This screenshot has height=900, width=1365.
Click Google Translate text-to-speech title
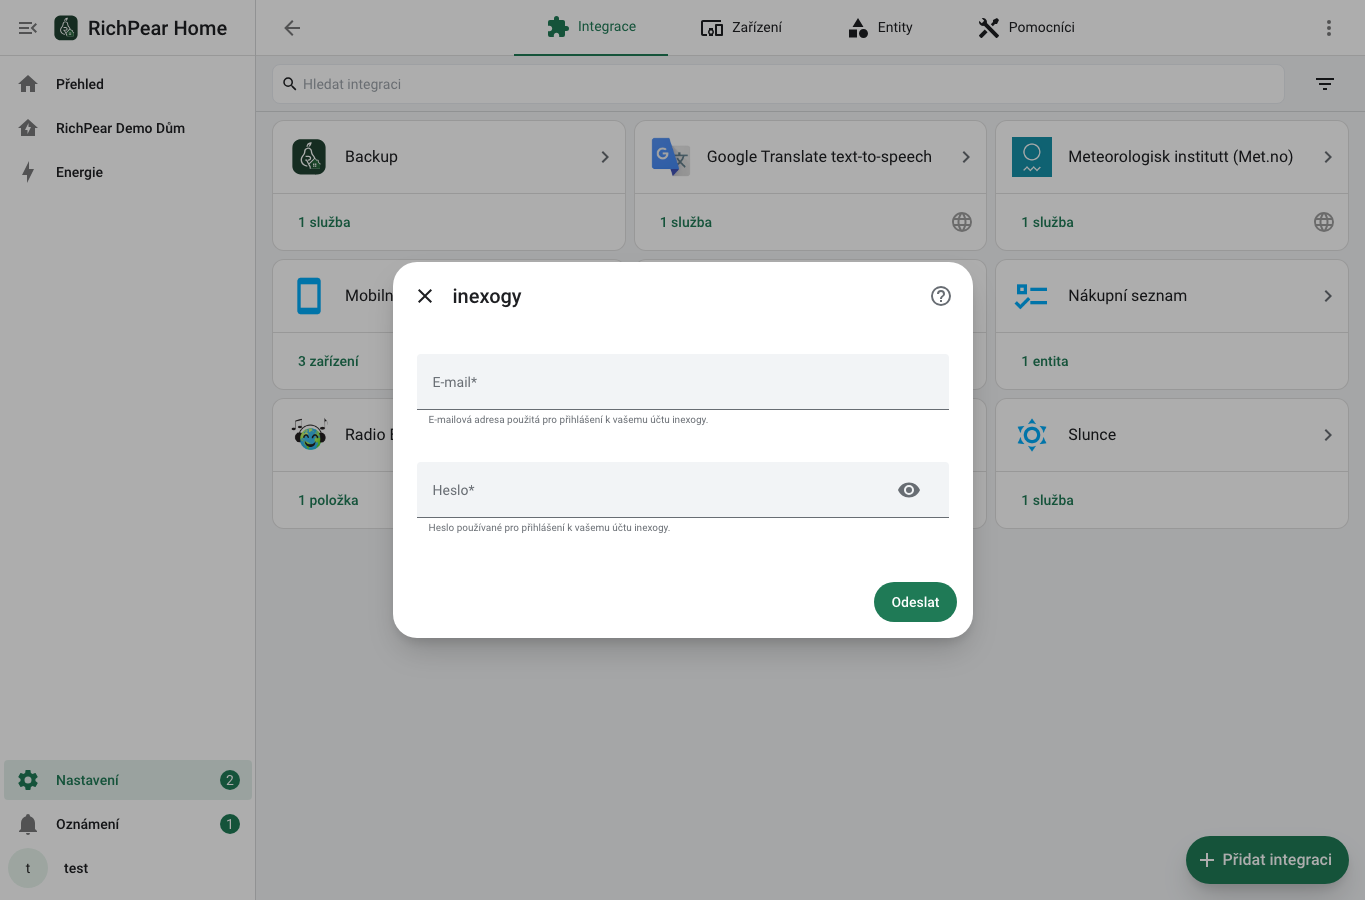tap(819, 157)
